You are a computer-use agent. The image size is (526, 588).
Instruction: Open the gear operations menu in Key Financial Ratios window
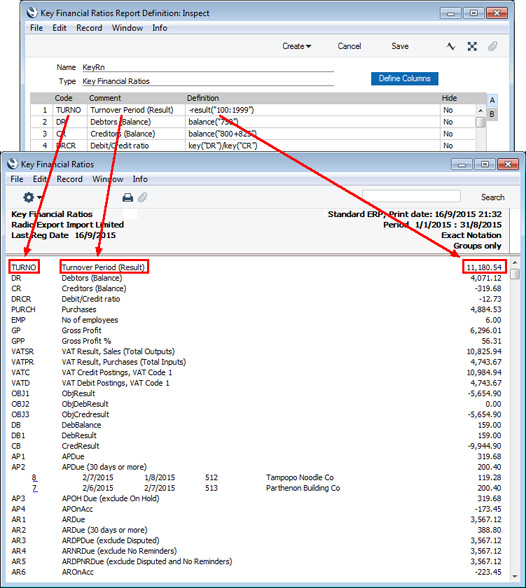32,197
